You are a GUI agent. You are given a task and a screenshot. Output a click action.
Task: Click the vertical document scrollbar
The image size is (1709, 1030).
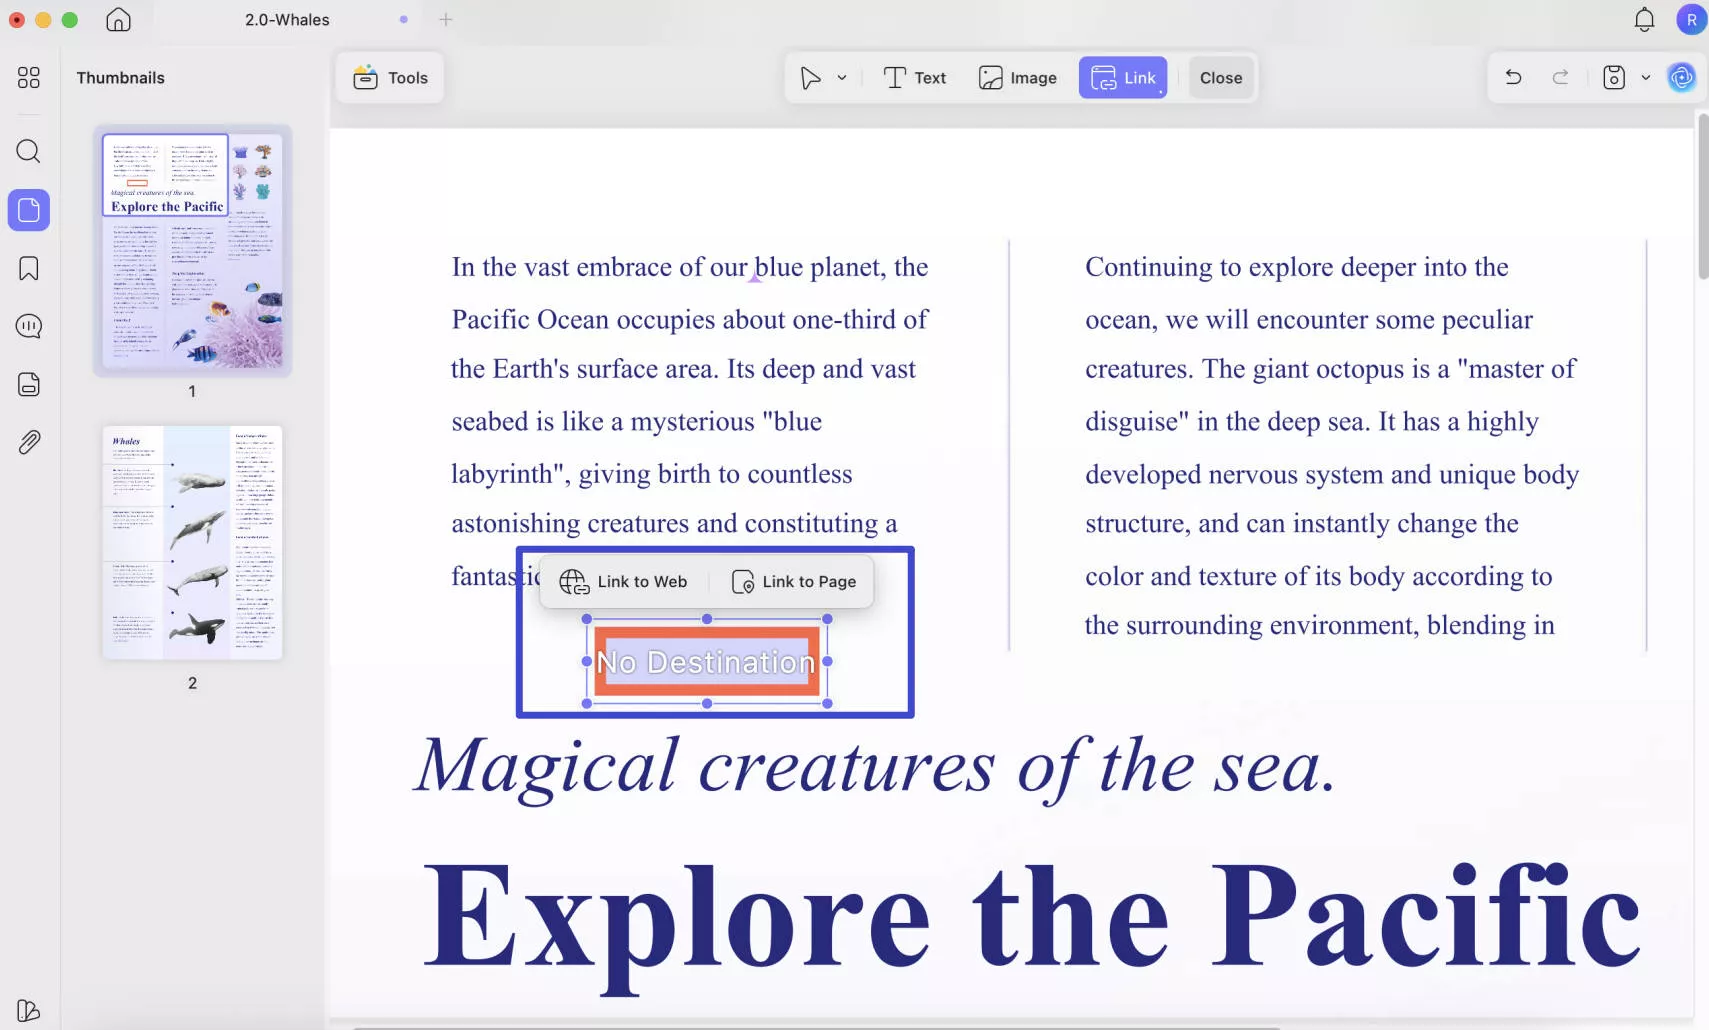click(x=1702, y=197)
